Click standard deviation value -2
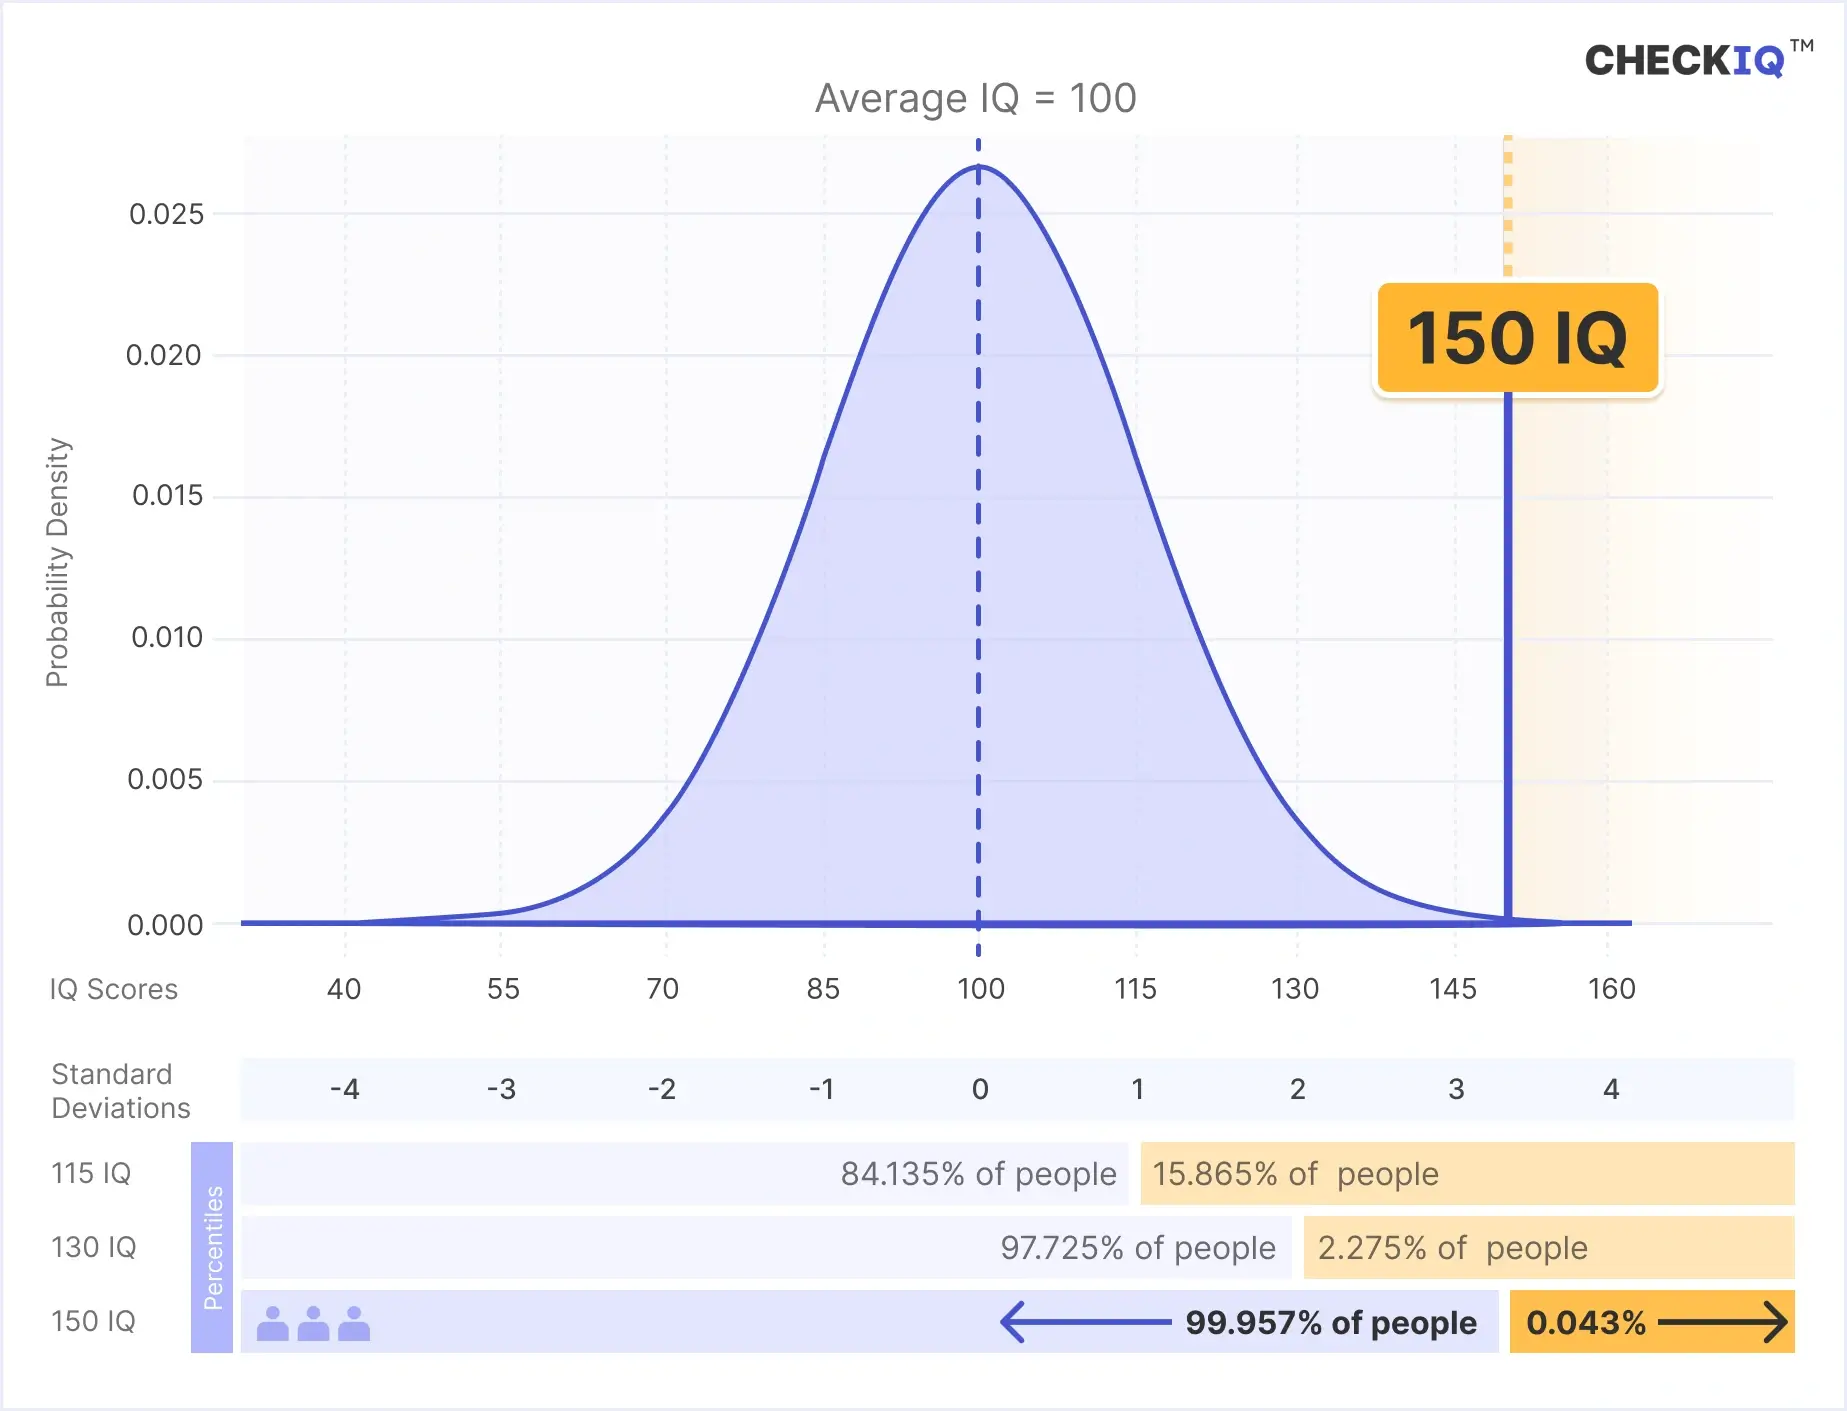 (x=662, y=1089)
